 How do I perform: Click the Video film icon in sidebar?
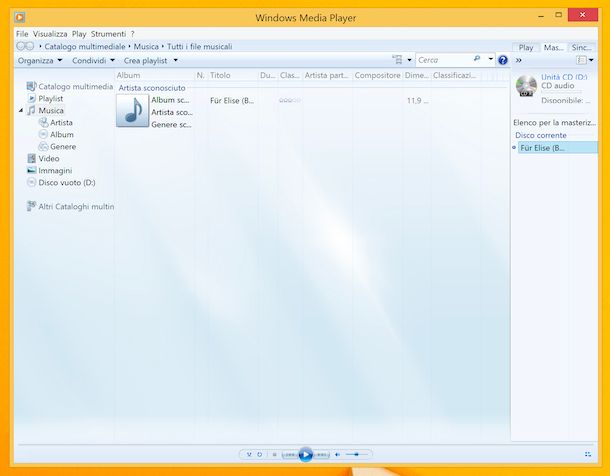point(32,158)
